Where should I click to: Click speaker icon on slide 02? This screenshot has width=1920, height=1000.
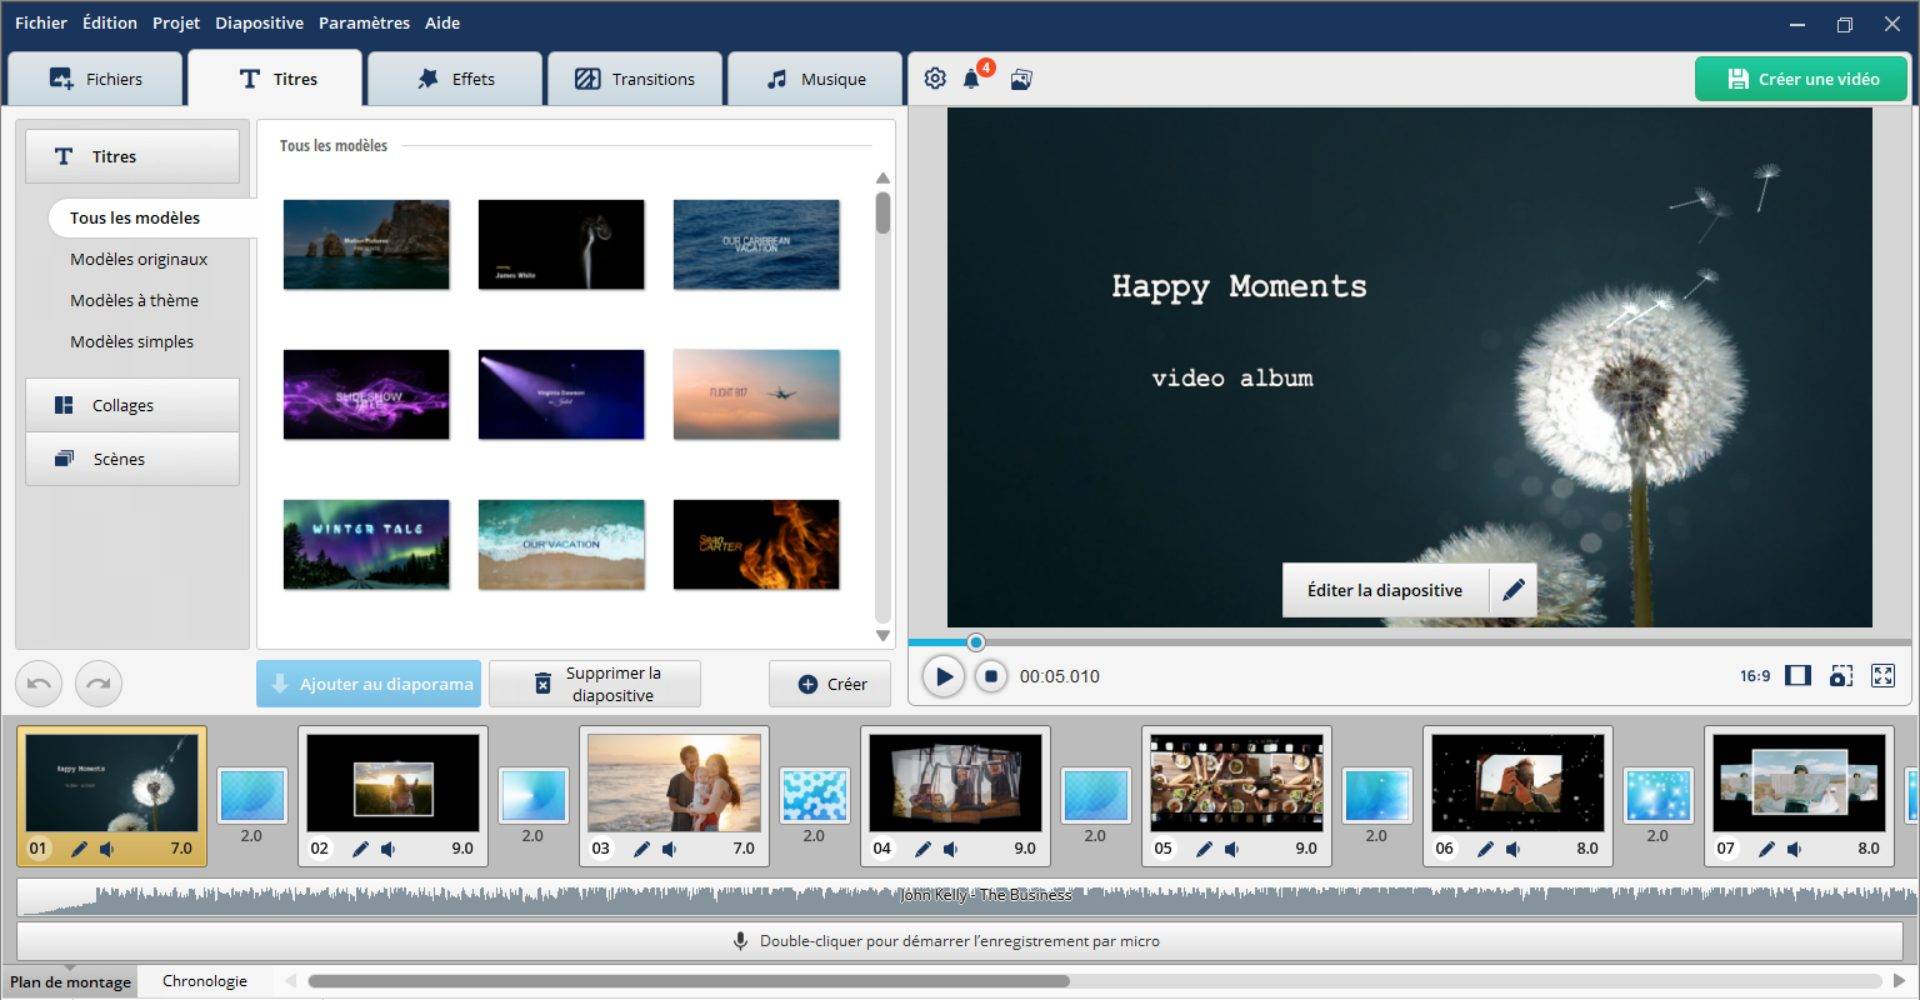388,849
